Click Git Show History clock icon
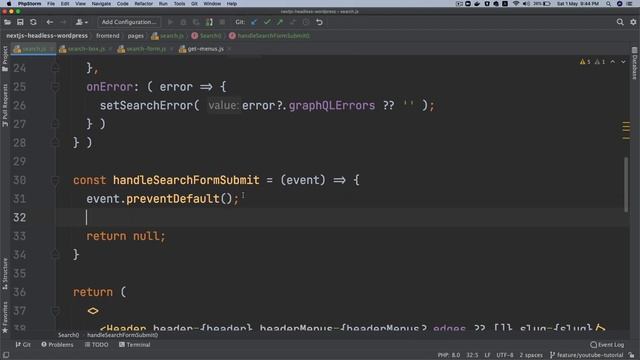The height and width of the screenshot is (360, 640). 306,22
